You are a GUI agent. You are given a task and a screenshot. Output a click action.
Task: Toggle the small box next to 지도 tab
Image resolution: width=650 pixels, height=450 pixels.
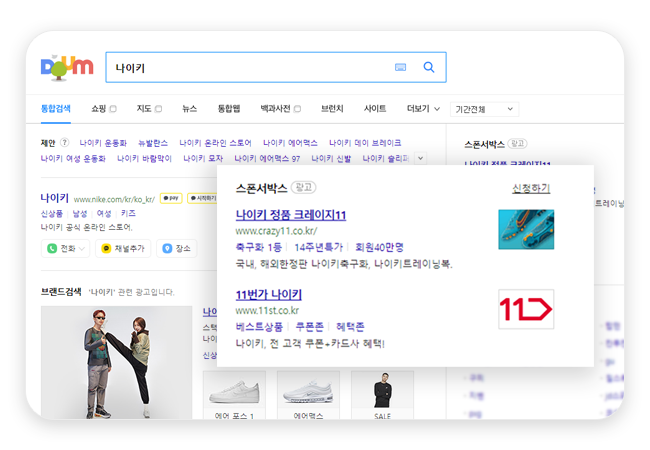click(x=158, y=109)
